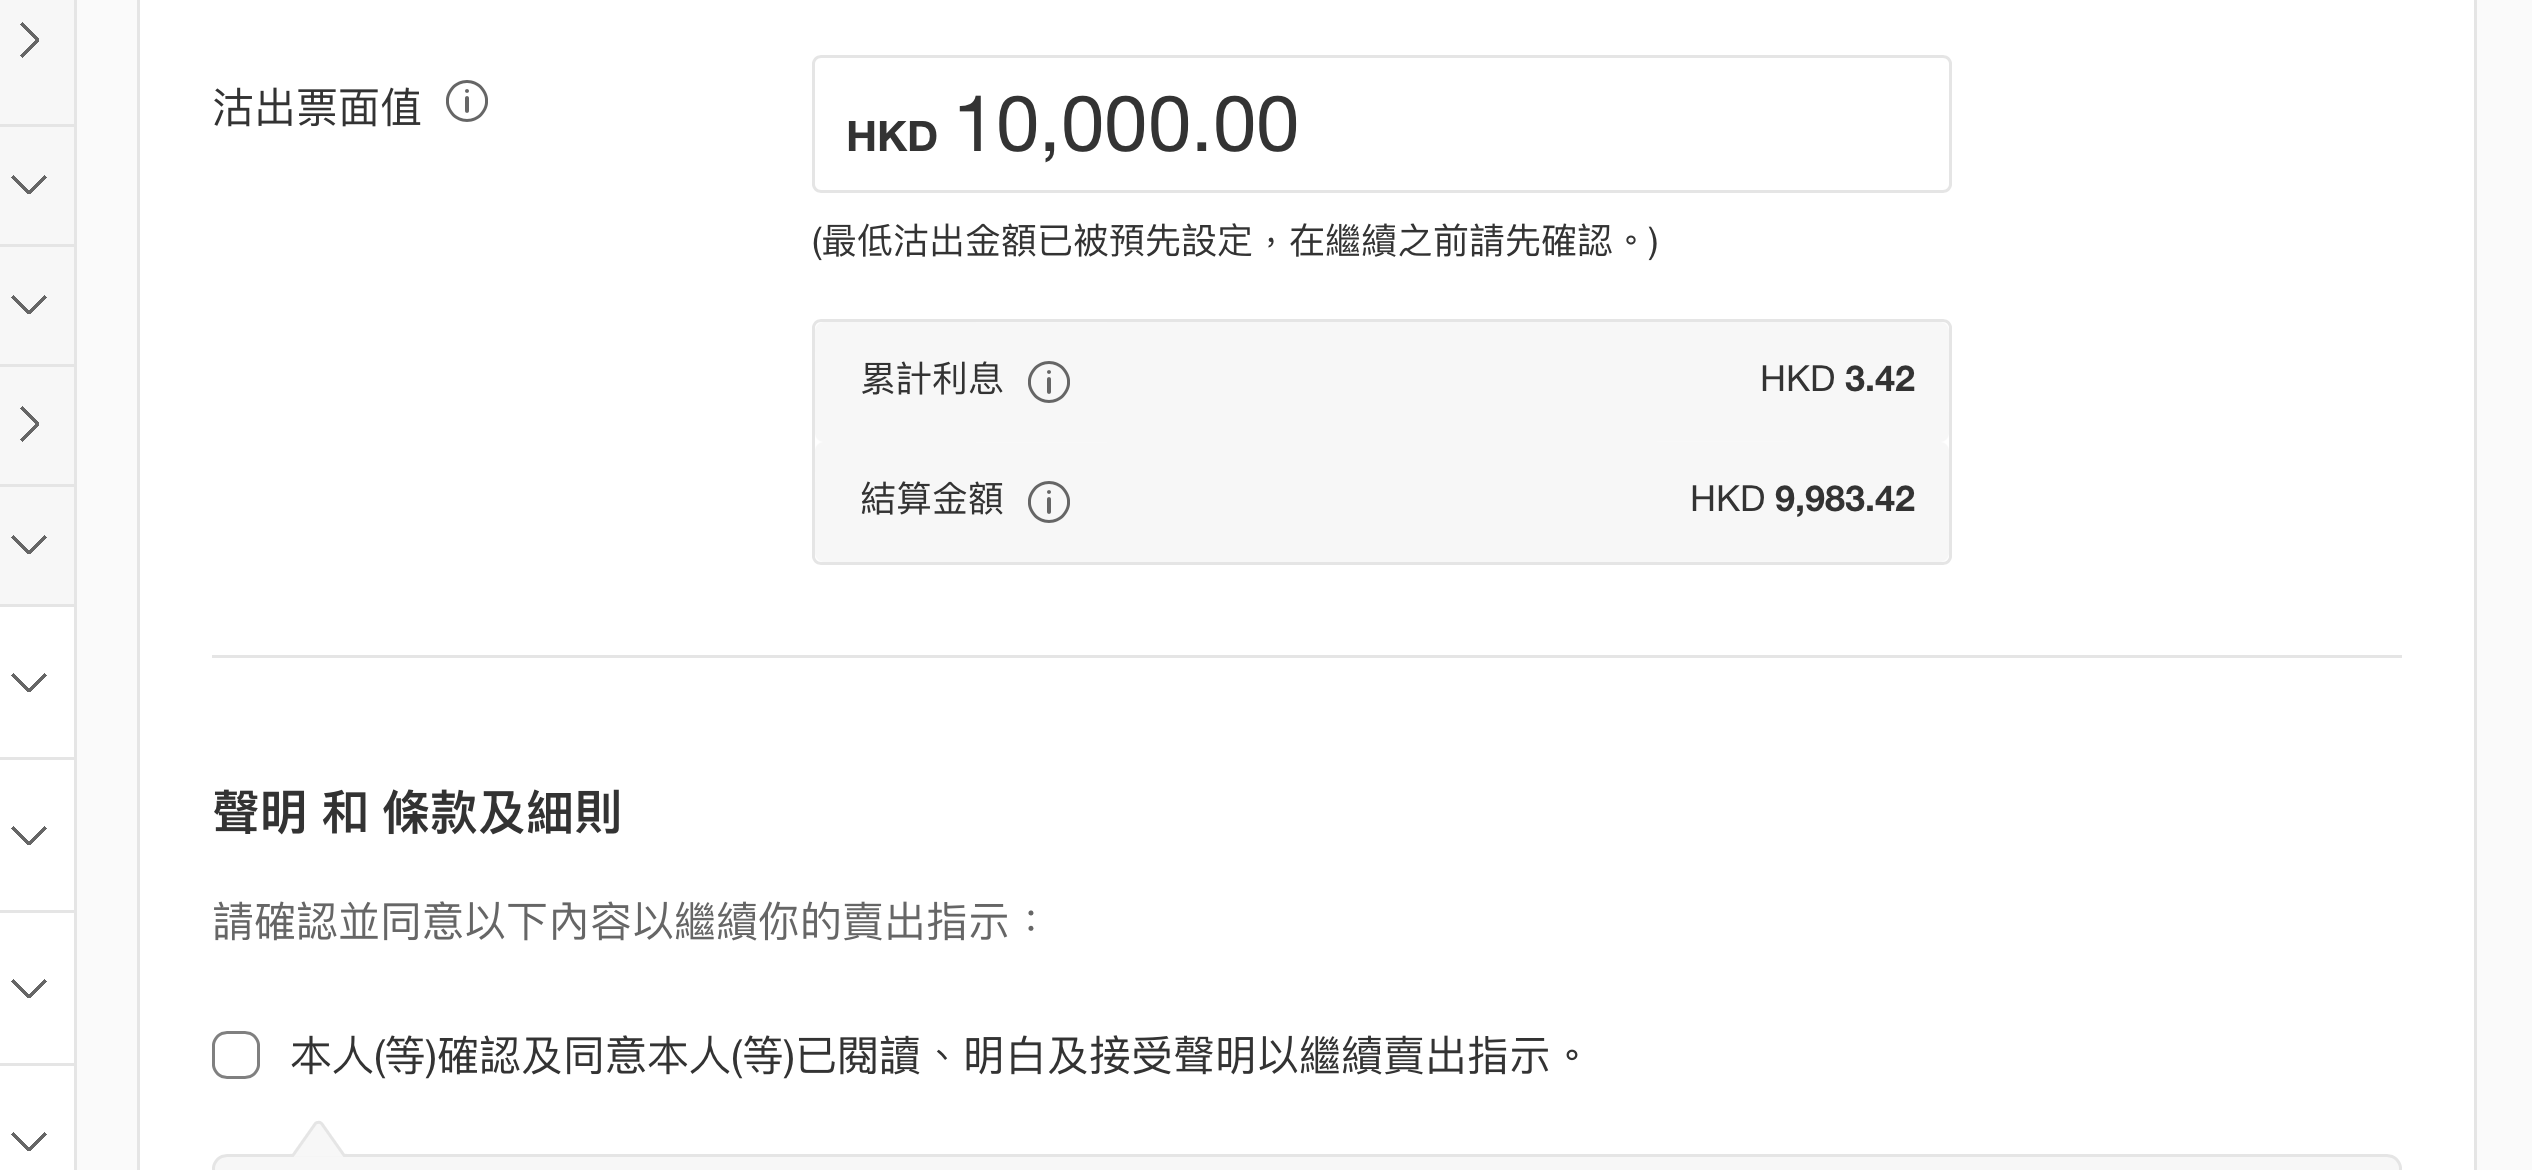This screenshot has width=2532, height=1170.
Task: Tick the 本人(等)確認及同意 declaration checkbox
Action: [x=236, y=1055]
